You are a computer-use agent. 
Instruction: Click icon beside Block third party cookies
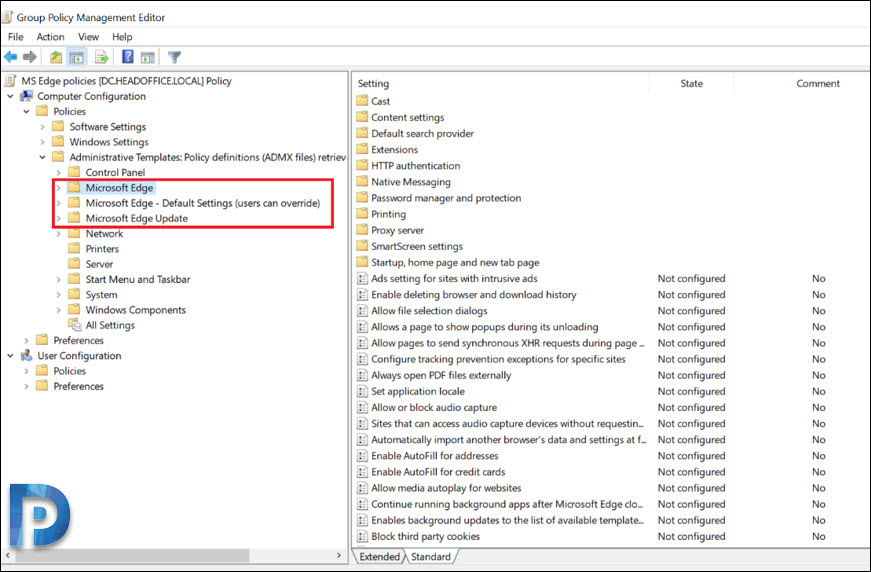pos(362,536)
